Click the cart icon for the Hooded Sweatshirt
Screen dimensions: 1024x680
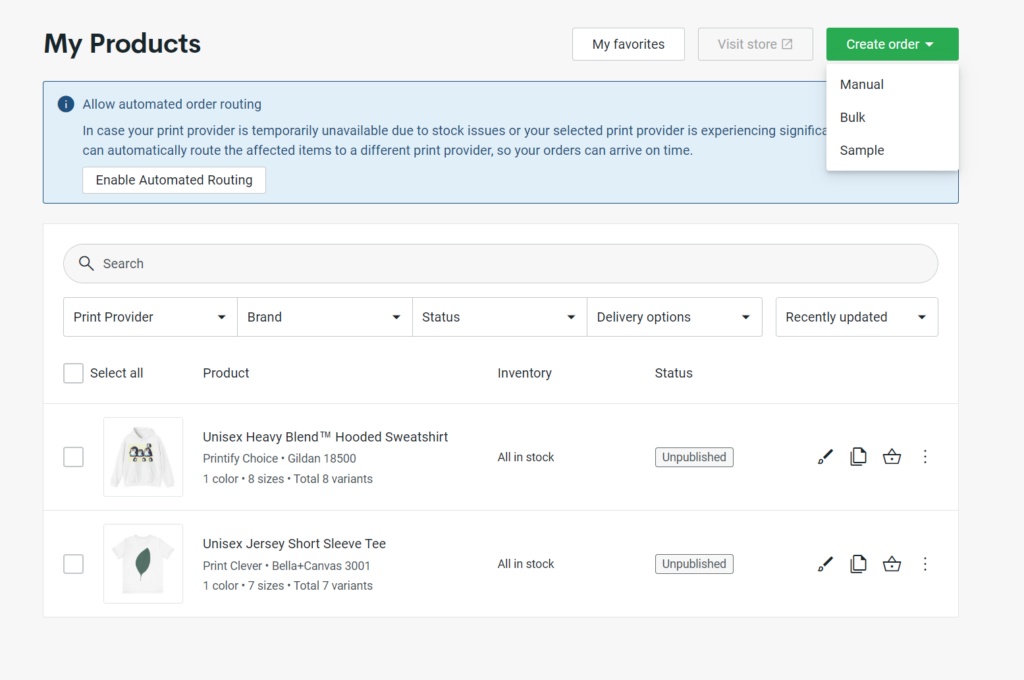(892, 456)
